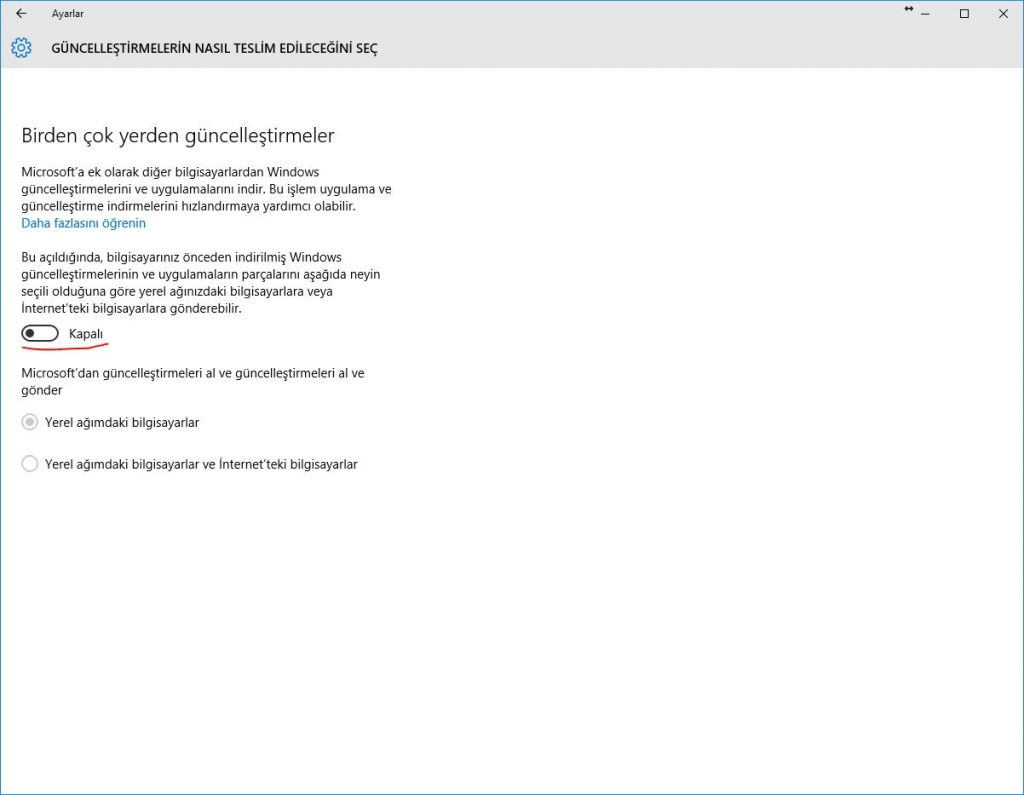
Task: Choose the local network and Internet computers radio button
Action: tap(30, 464)
